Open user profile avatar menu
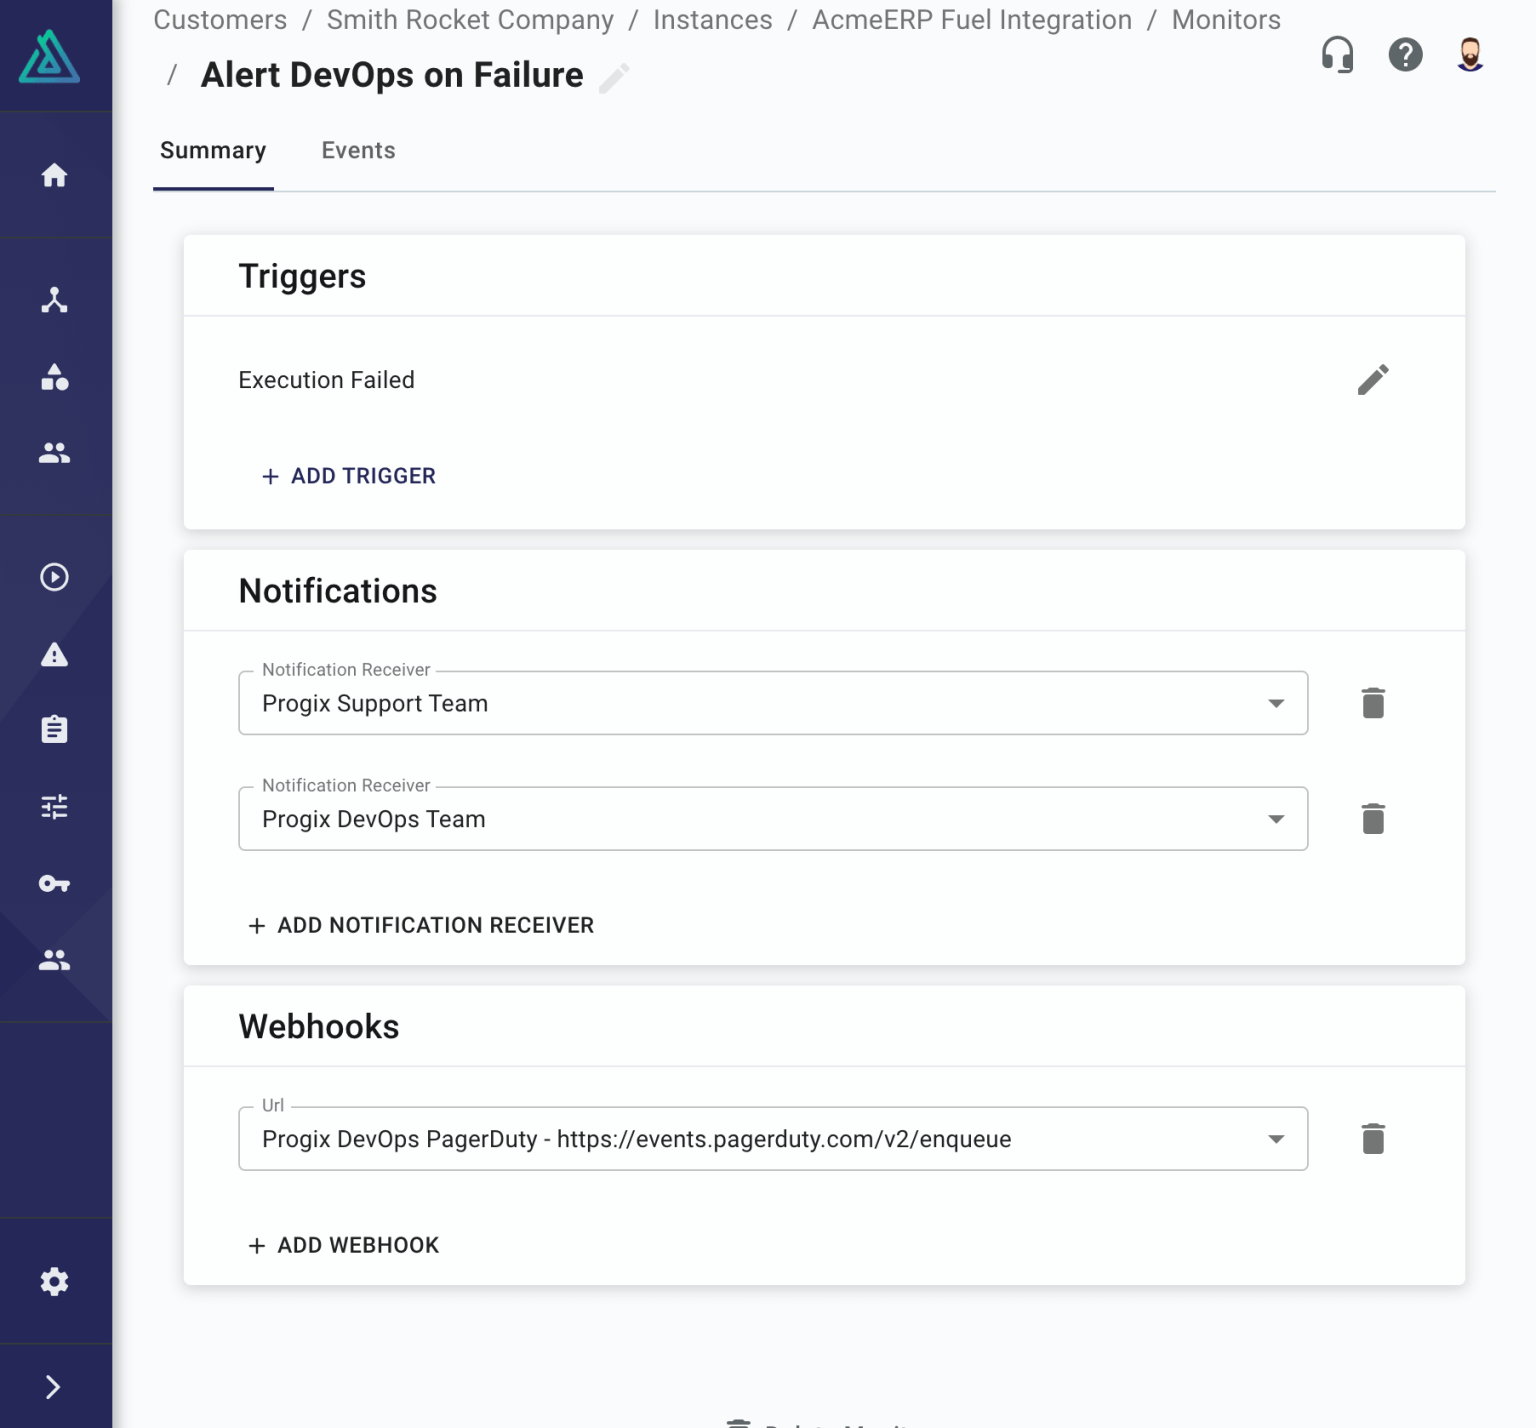Viewport: 1536px width, 1428px height. (1470, 55)
